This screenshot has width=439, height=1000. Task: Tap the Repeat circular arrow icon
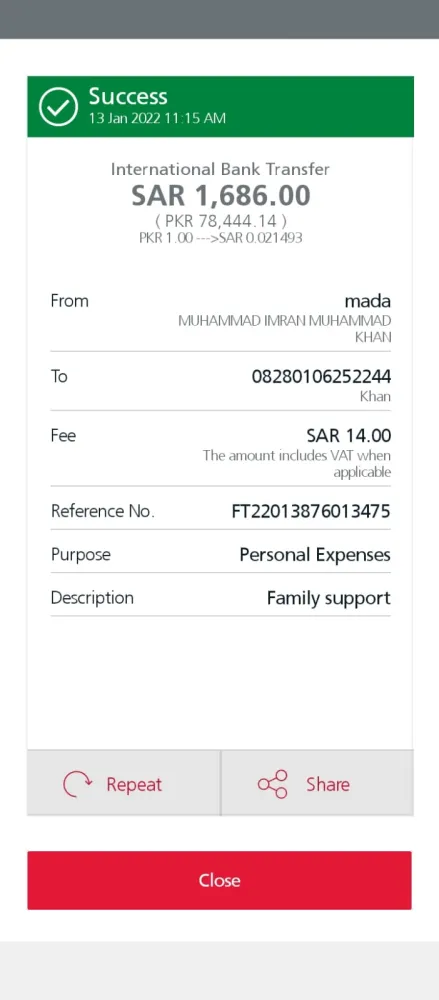pyautogui.click(x=78, y=784)
